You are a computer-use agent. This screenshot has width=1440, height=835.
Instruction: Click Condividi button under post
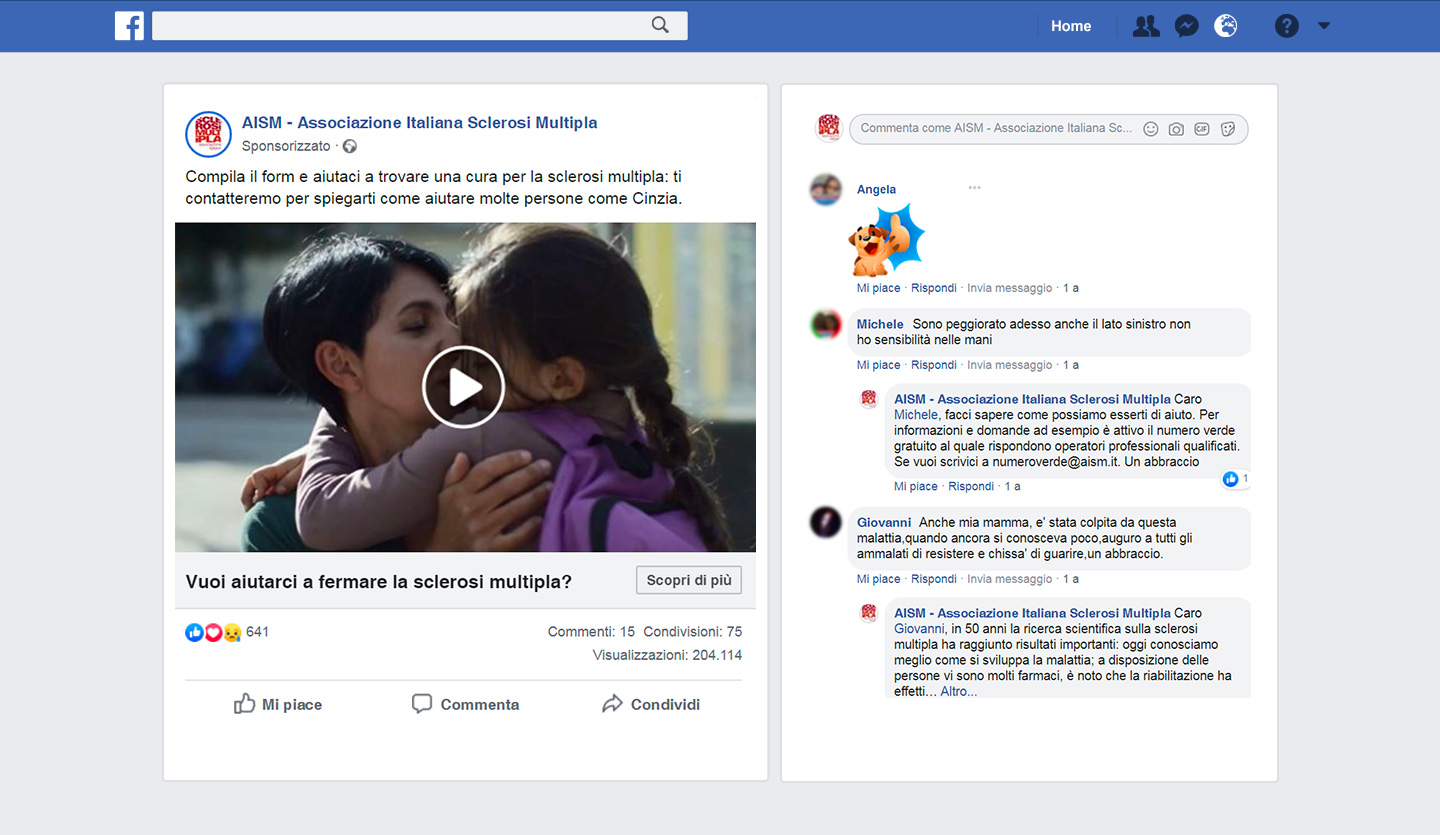point(651,704)
